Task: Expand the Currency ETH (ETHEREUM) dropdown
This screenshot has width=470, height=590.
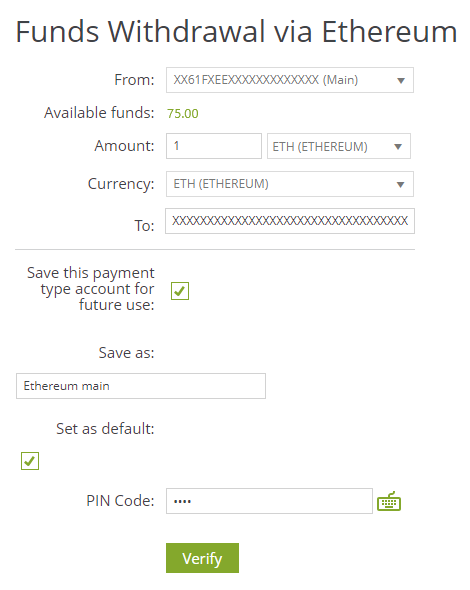Action: tap(290, 184)
